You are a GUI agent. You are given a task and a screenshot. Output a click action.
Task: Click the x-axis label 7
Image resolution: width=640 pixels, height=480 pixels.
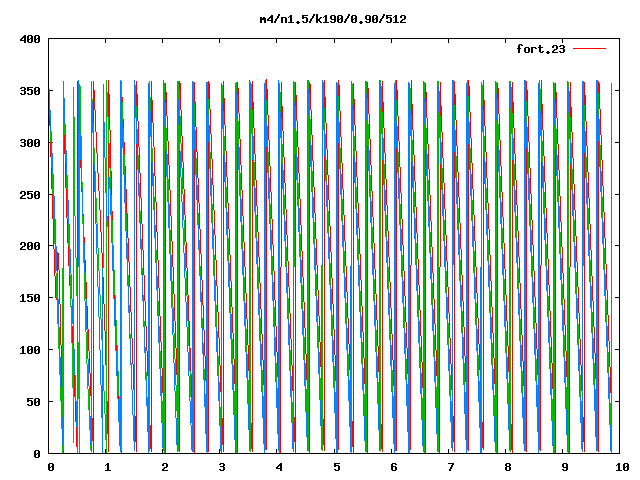point(451,467)
